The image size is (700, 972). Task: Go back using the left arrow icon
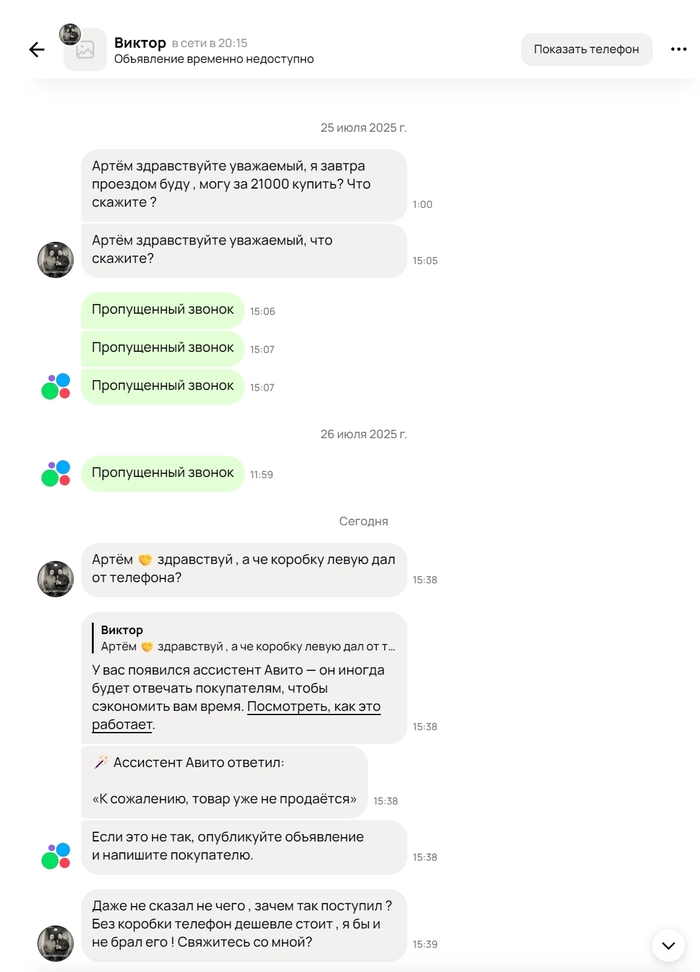[x=37, y=50]
